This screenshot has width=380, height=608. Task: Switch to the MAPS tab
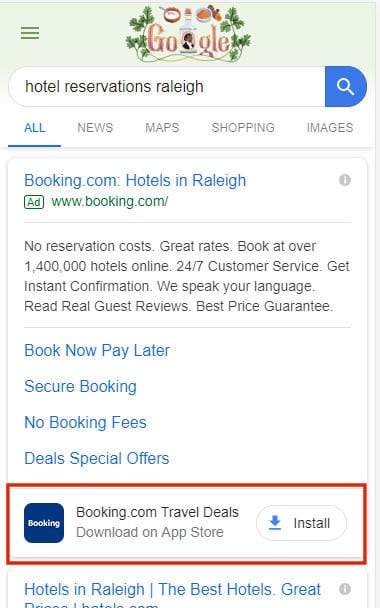162,128
